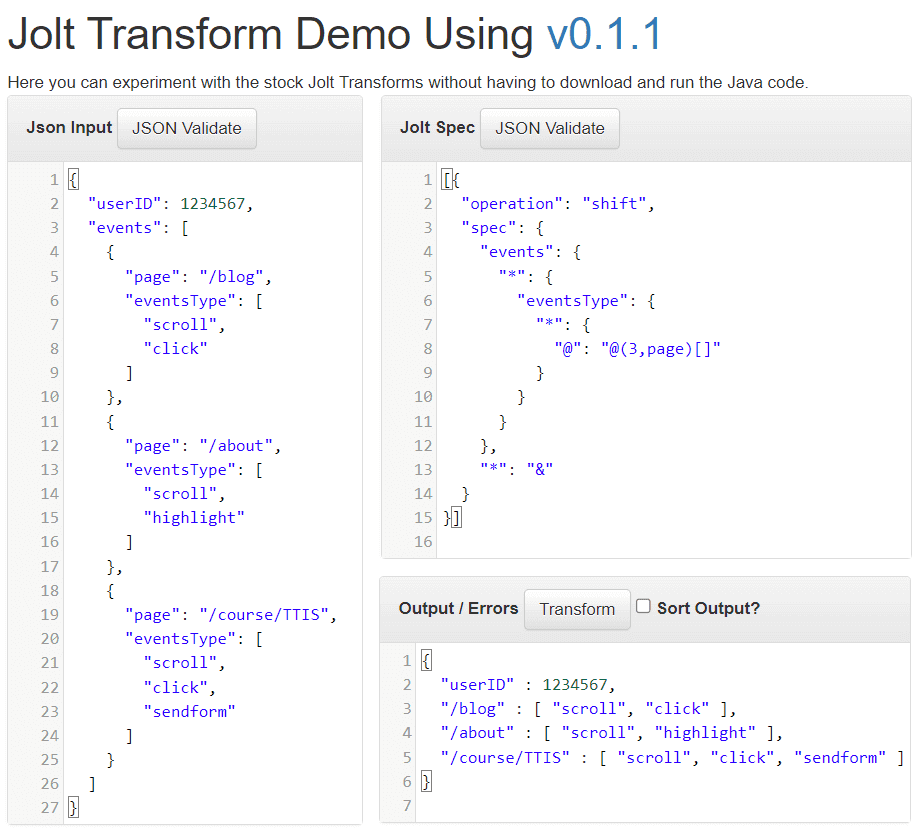The width and height of the screenshot is (920, 830).
Task: Click the "userID" : 1234567 output line
Action: (x=527, y=685)
